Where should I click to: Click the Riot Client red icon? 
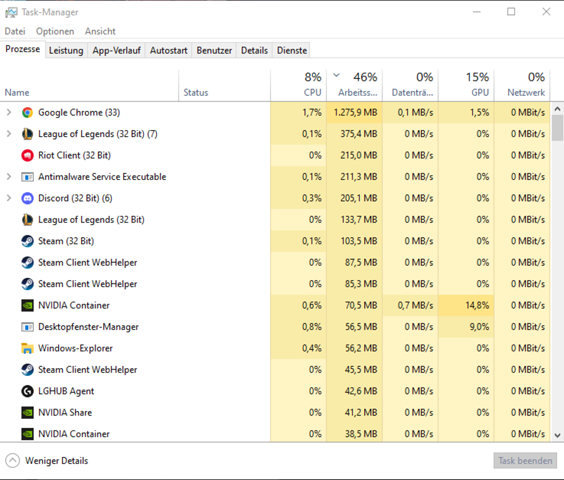tap(27, 155)
